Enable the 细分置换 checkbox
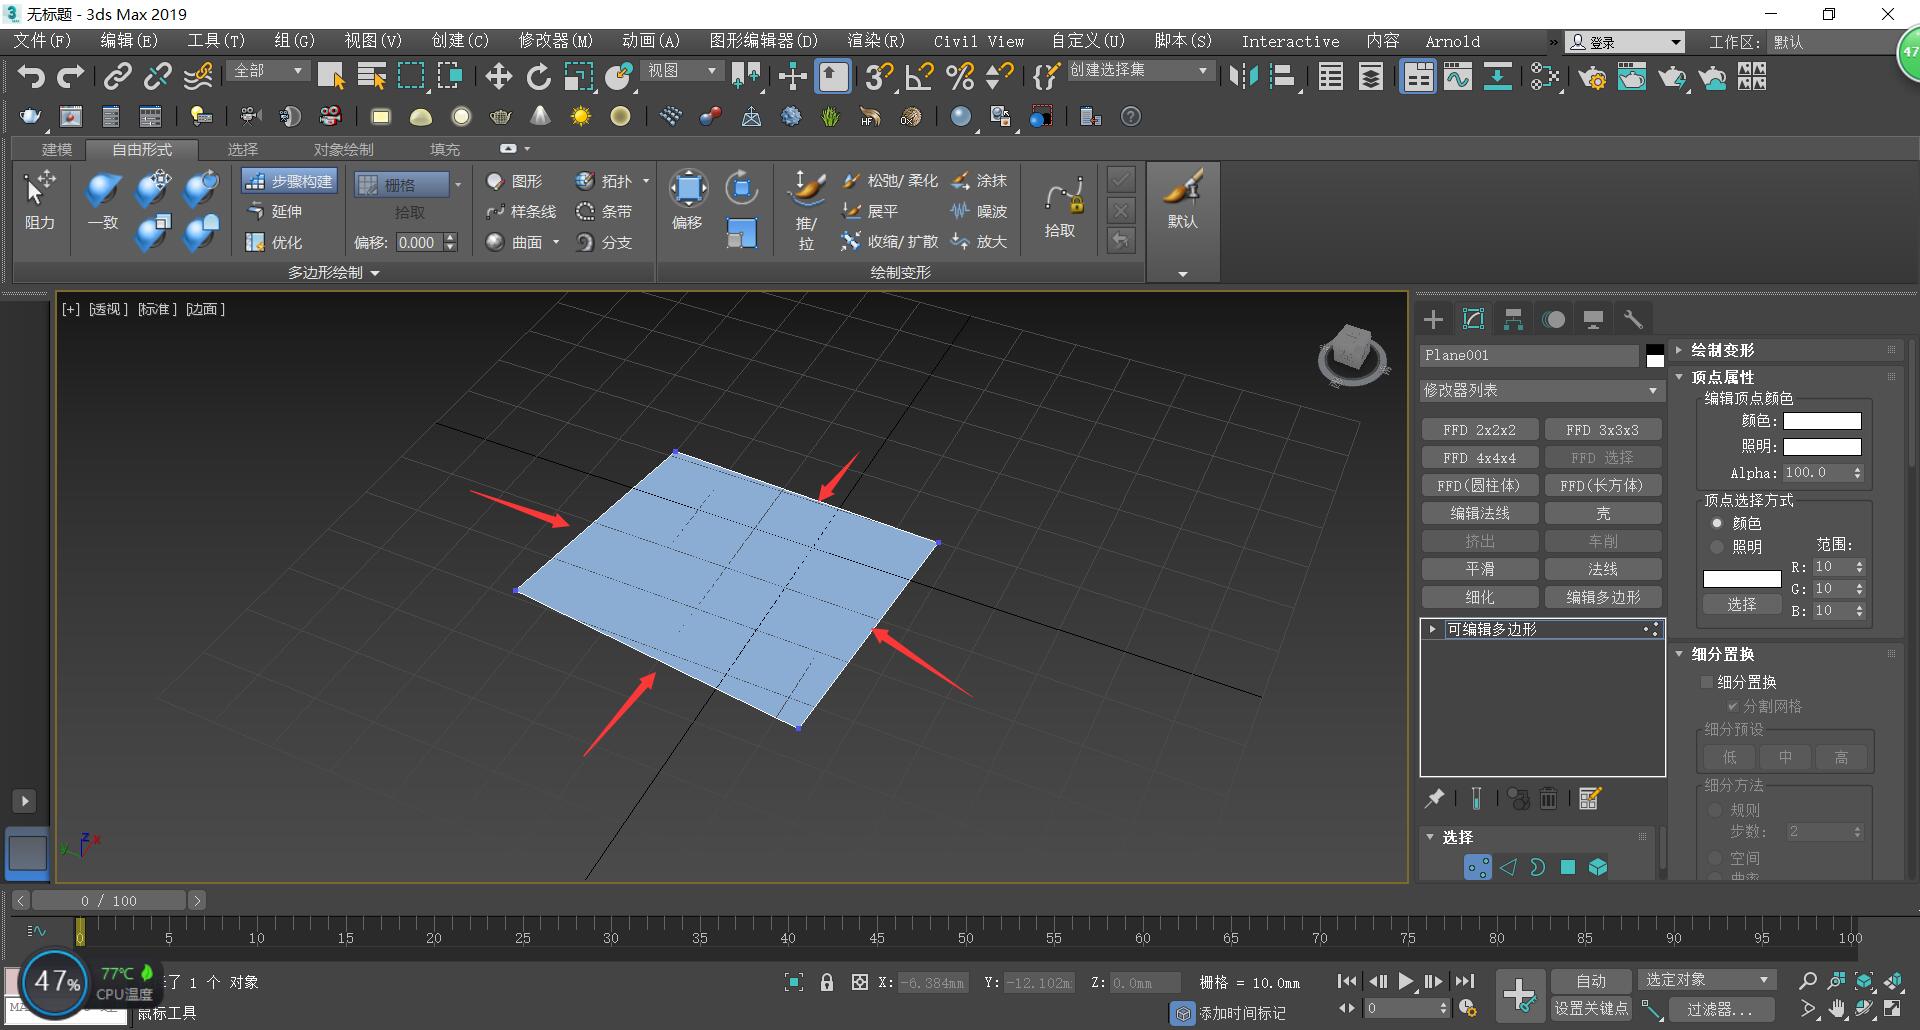Viewport: 1920px width, 1030px height. coord(1707,682)
